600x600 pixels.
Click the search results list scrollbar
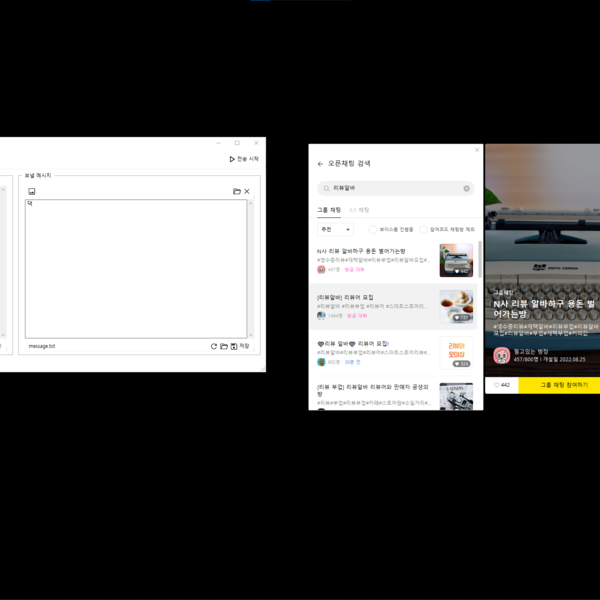point(480,259)
